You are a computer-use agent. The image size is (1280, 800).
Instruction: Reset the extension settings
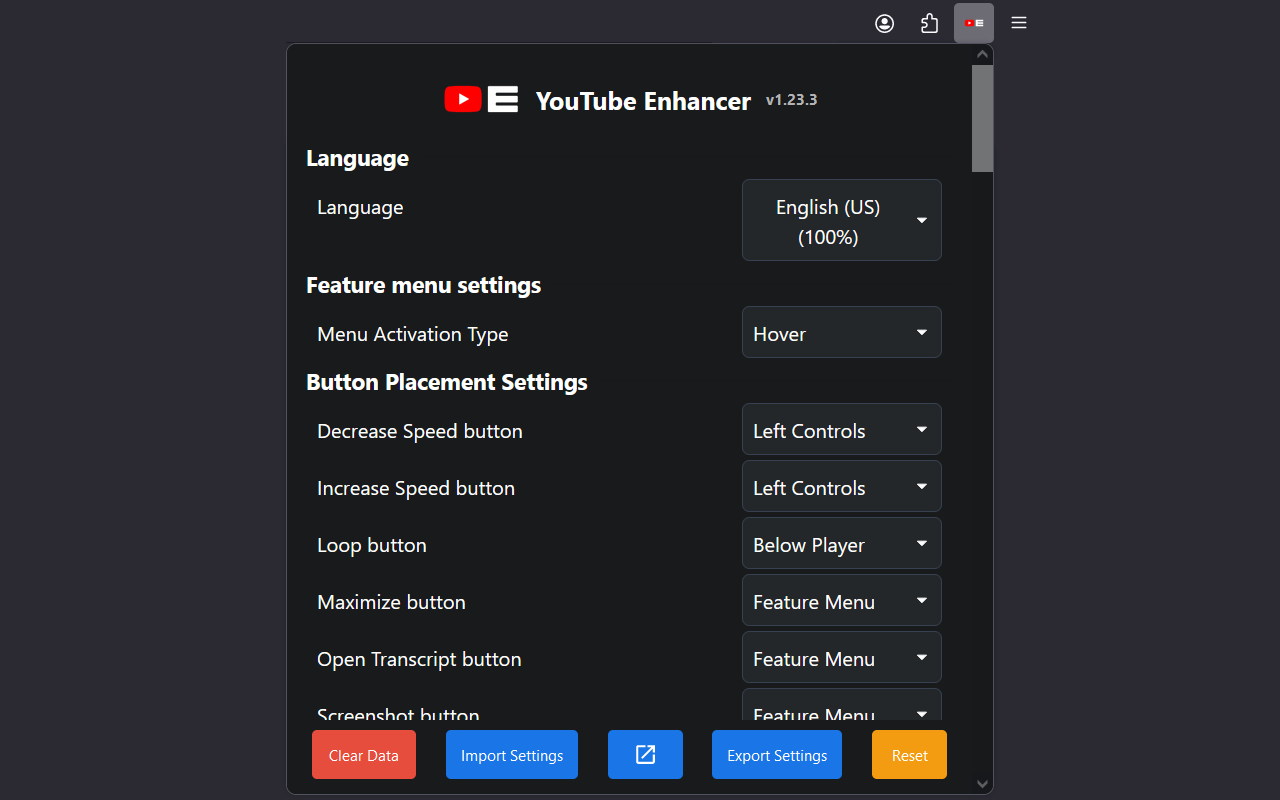click(x=908, y=754)
